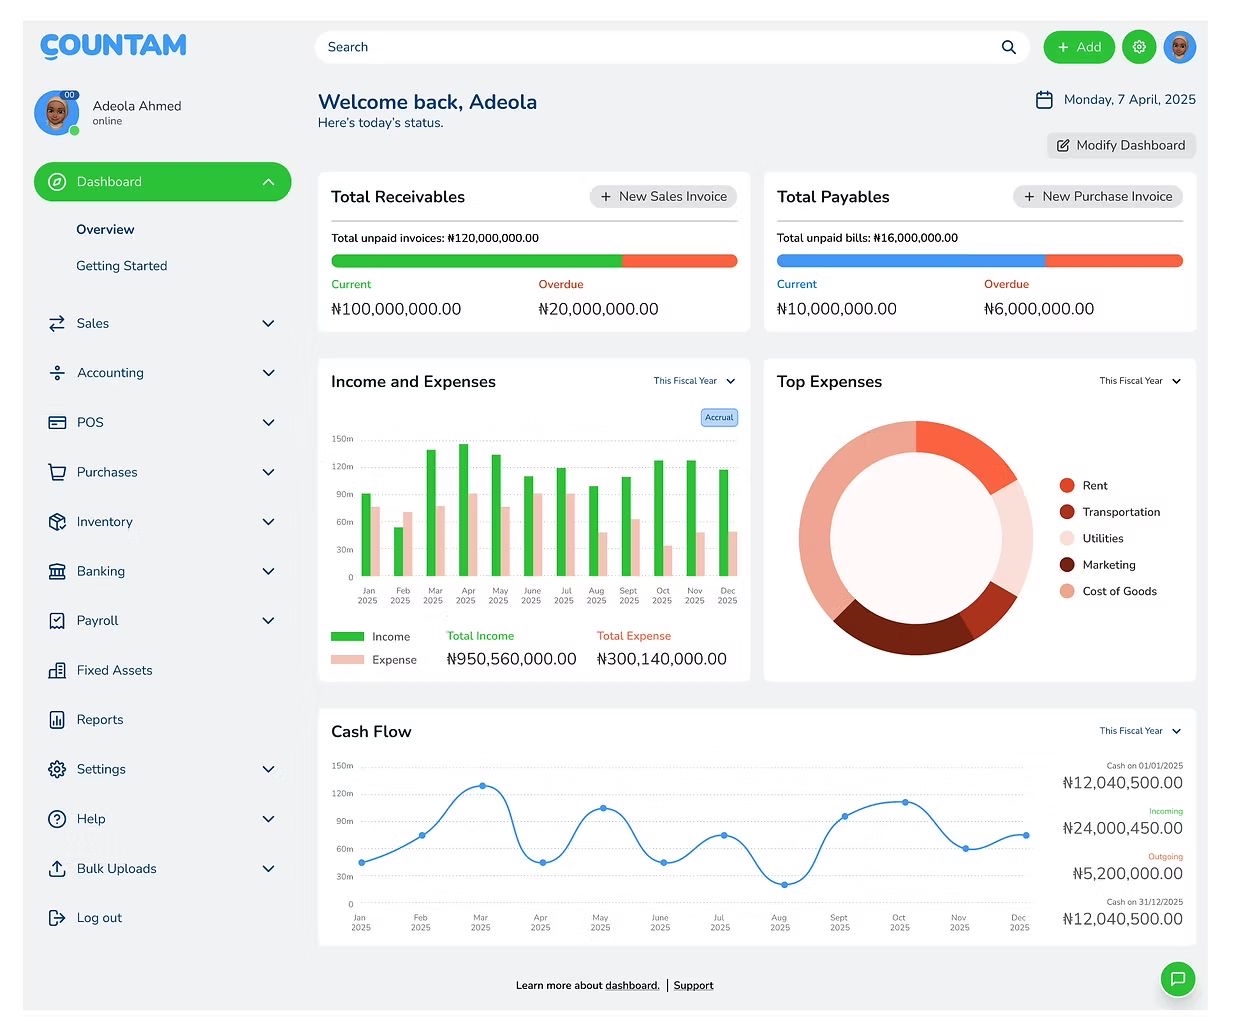Open Cash Flow fiscal year dropdown
Screen dimensions: 1234x1024
pyautogui.click(x=1140, y=731)
